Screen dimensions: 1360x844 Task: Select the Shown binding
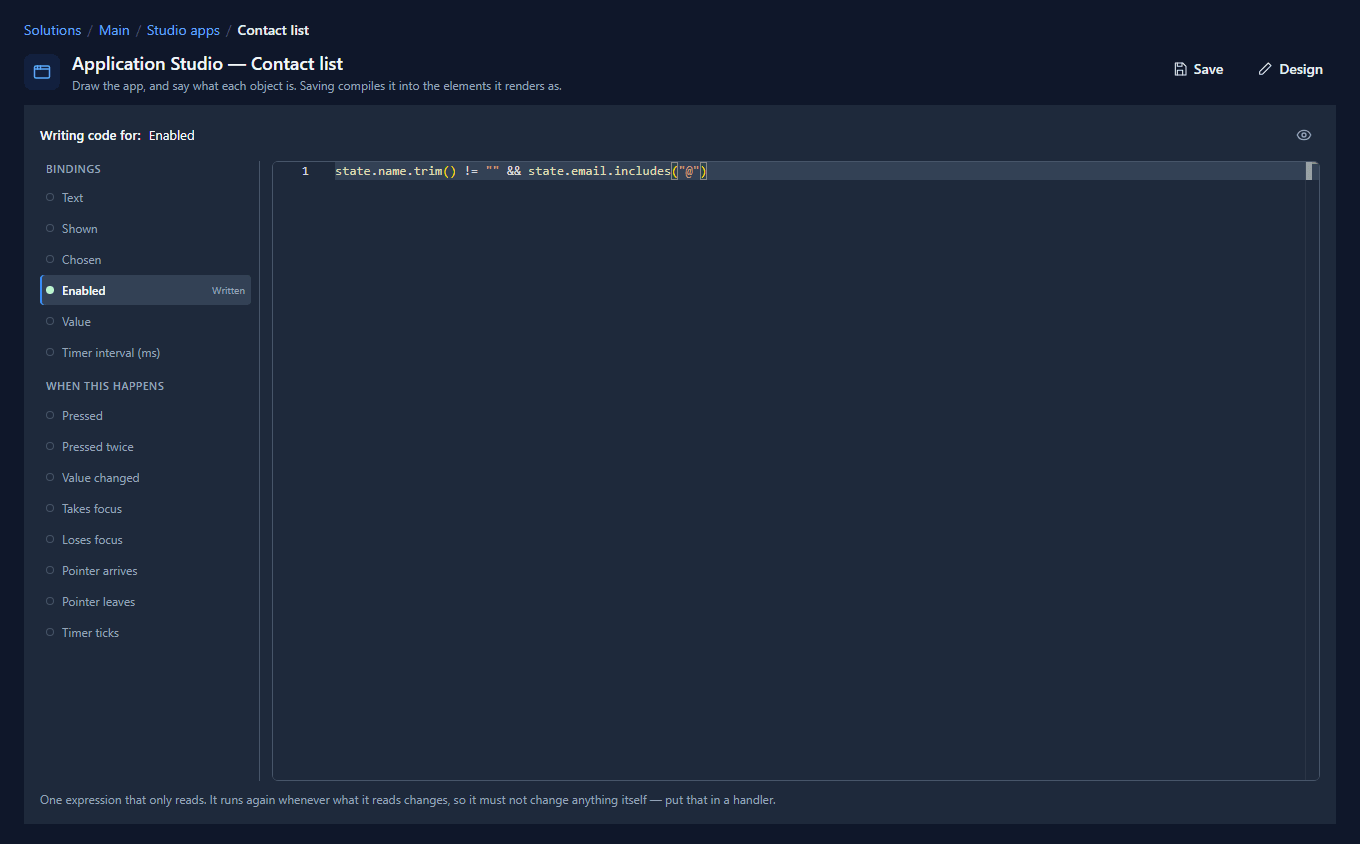coord(145,229)
